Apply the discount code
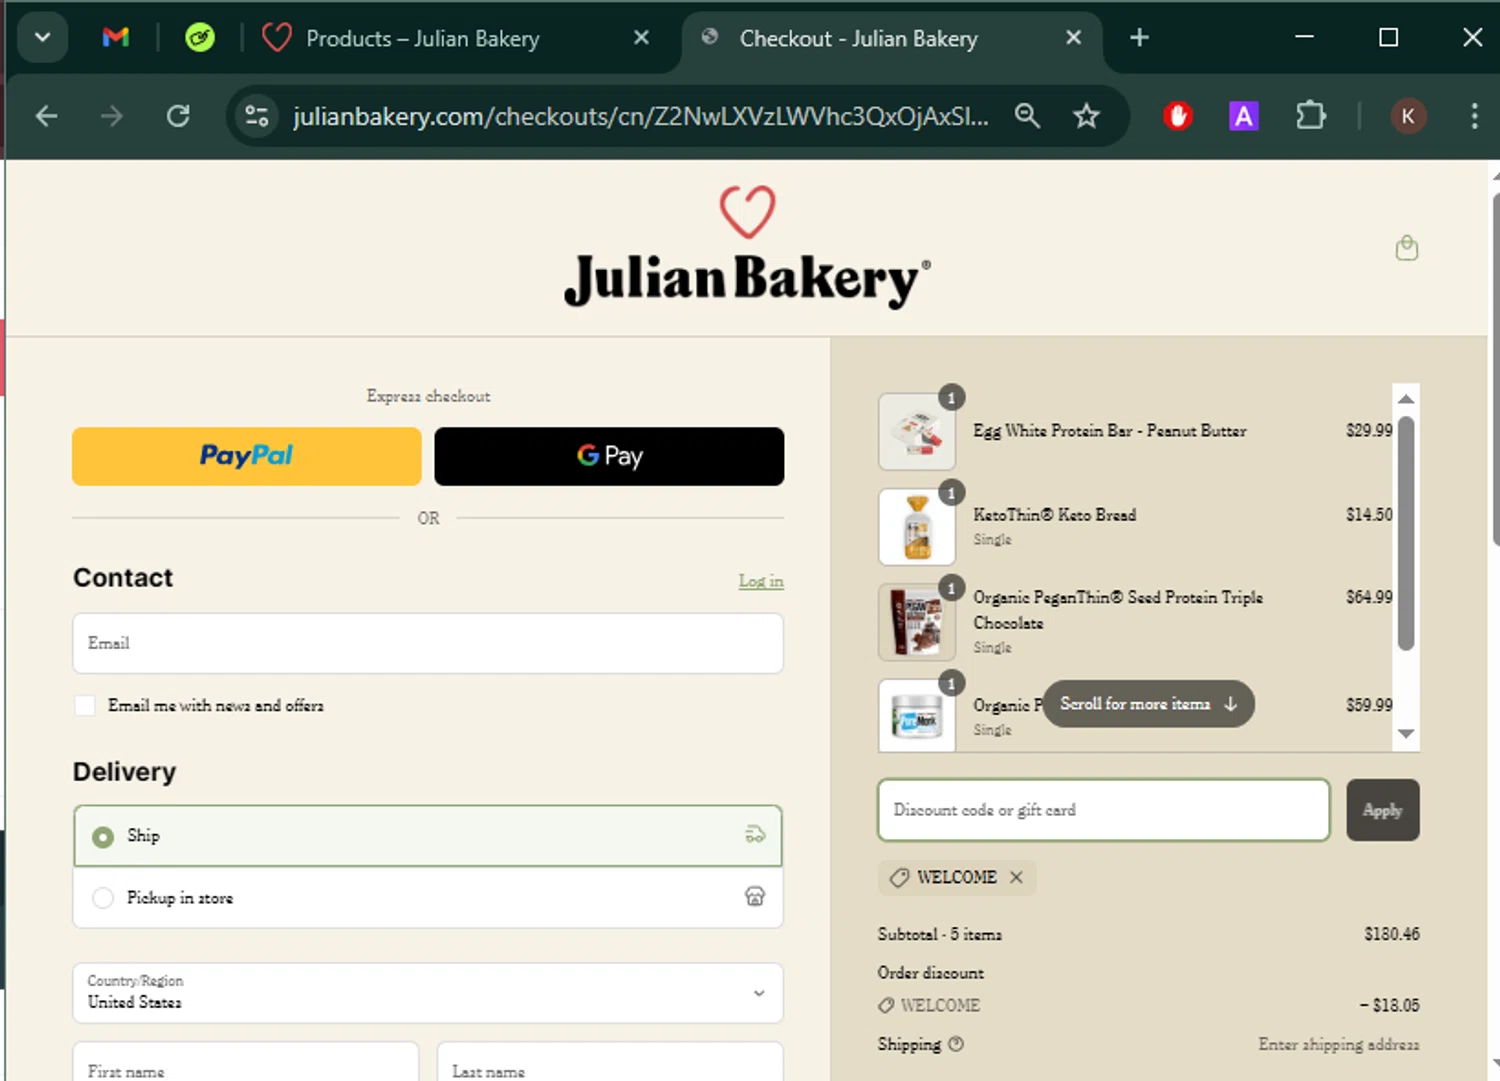The height and width of the screenshot is (1081, 1500). click(x=1383, y=810)
